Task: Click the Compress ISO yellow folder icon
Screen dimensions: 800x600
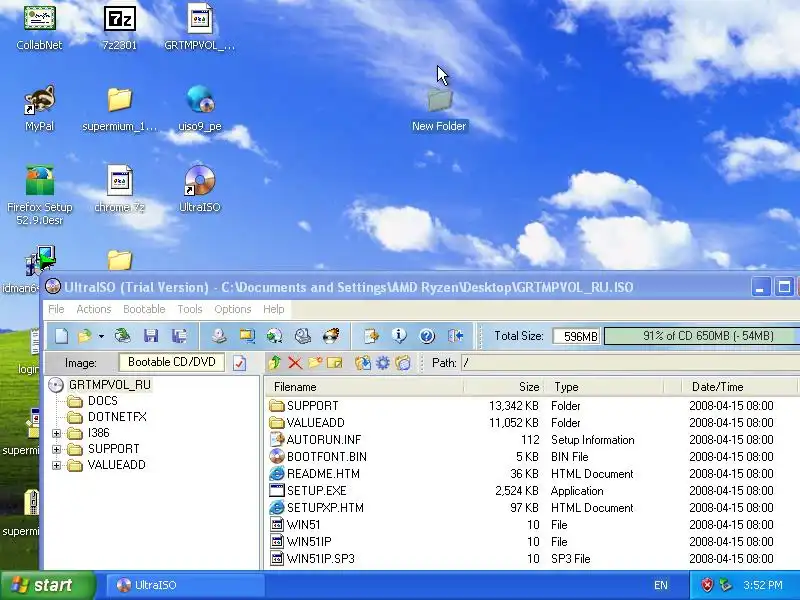Action: coord(247,336)
